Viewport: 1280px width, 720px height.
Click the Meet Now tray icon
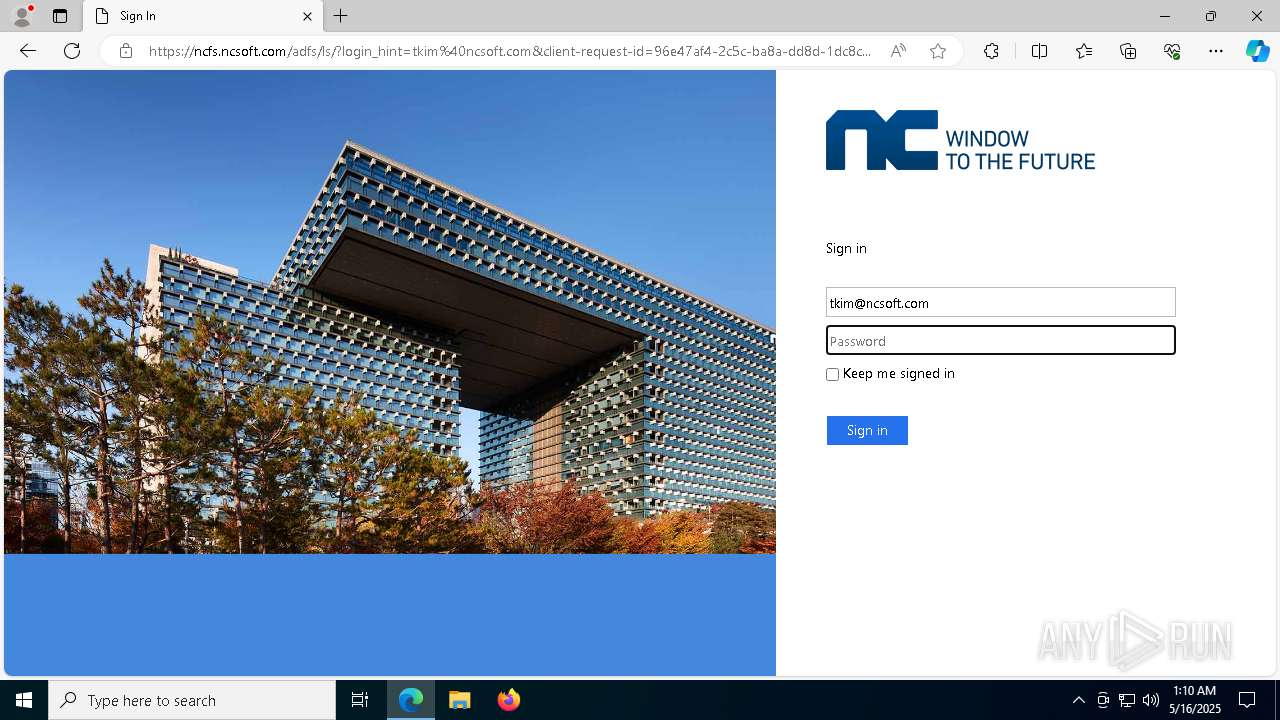(x=1103, y=700)
